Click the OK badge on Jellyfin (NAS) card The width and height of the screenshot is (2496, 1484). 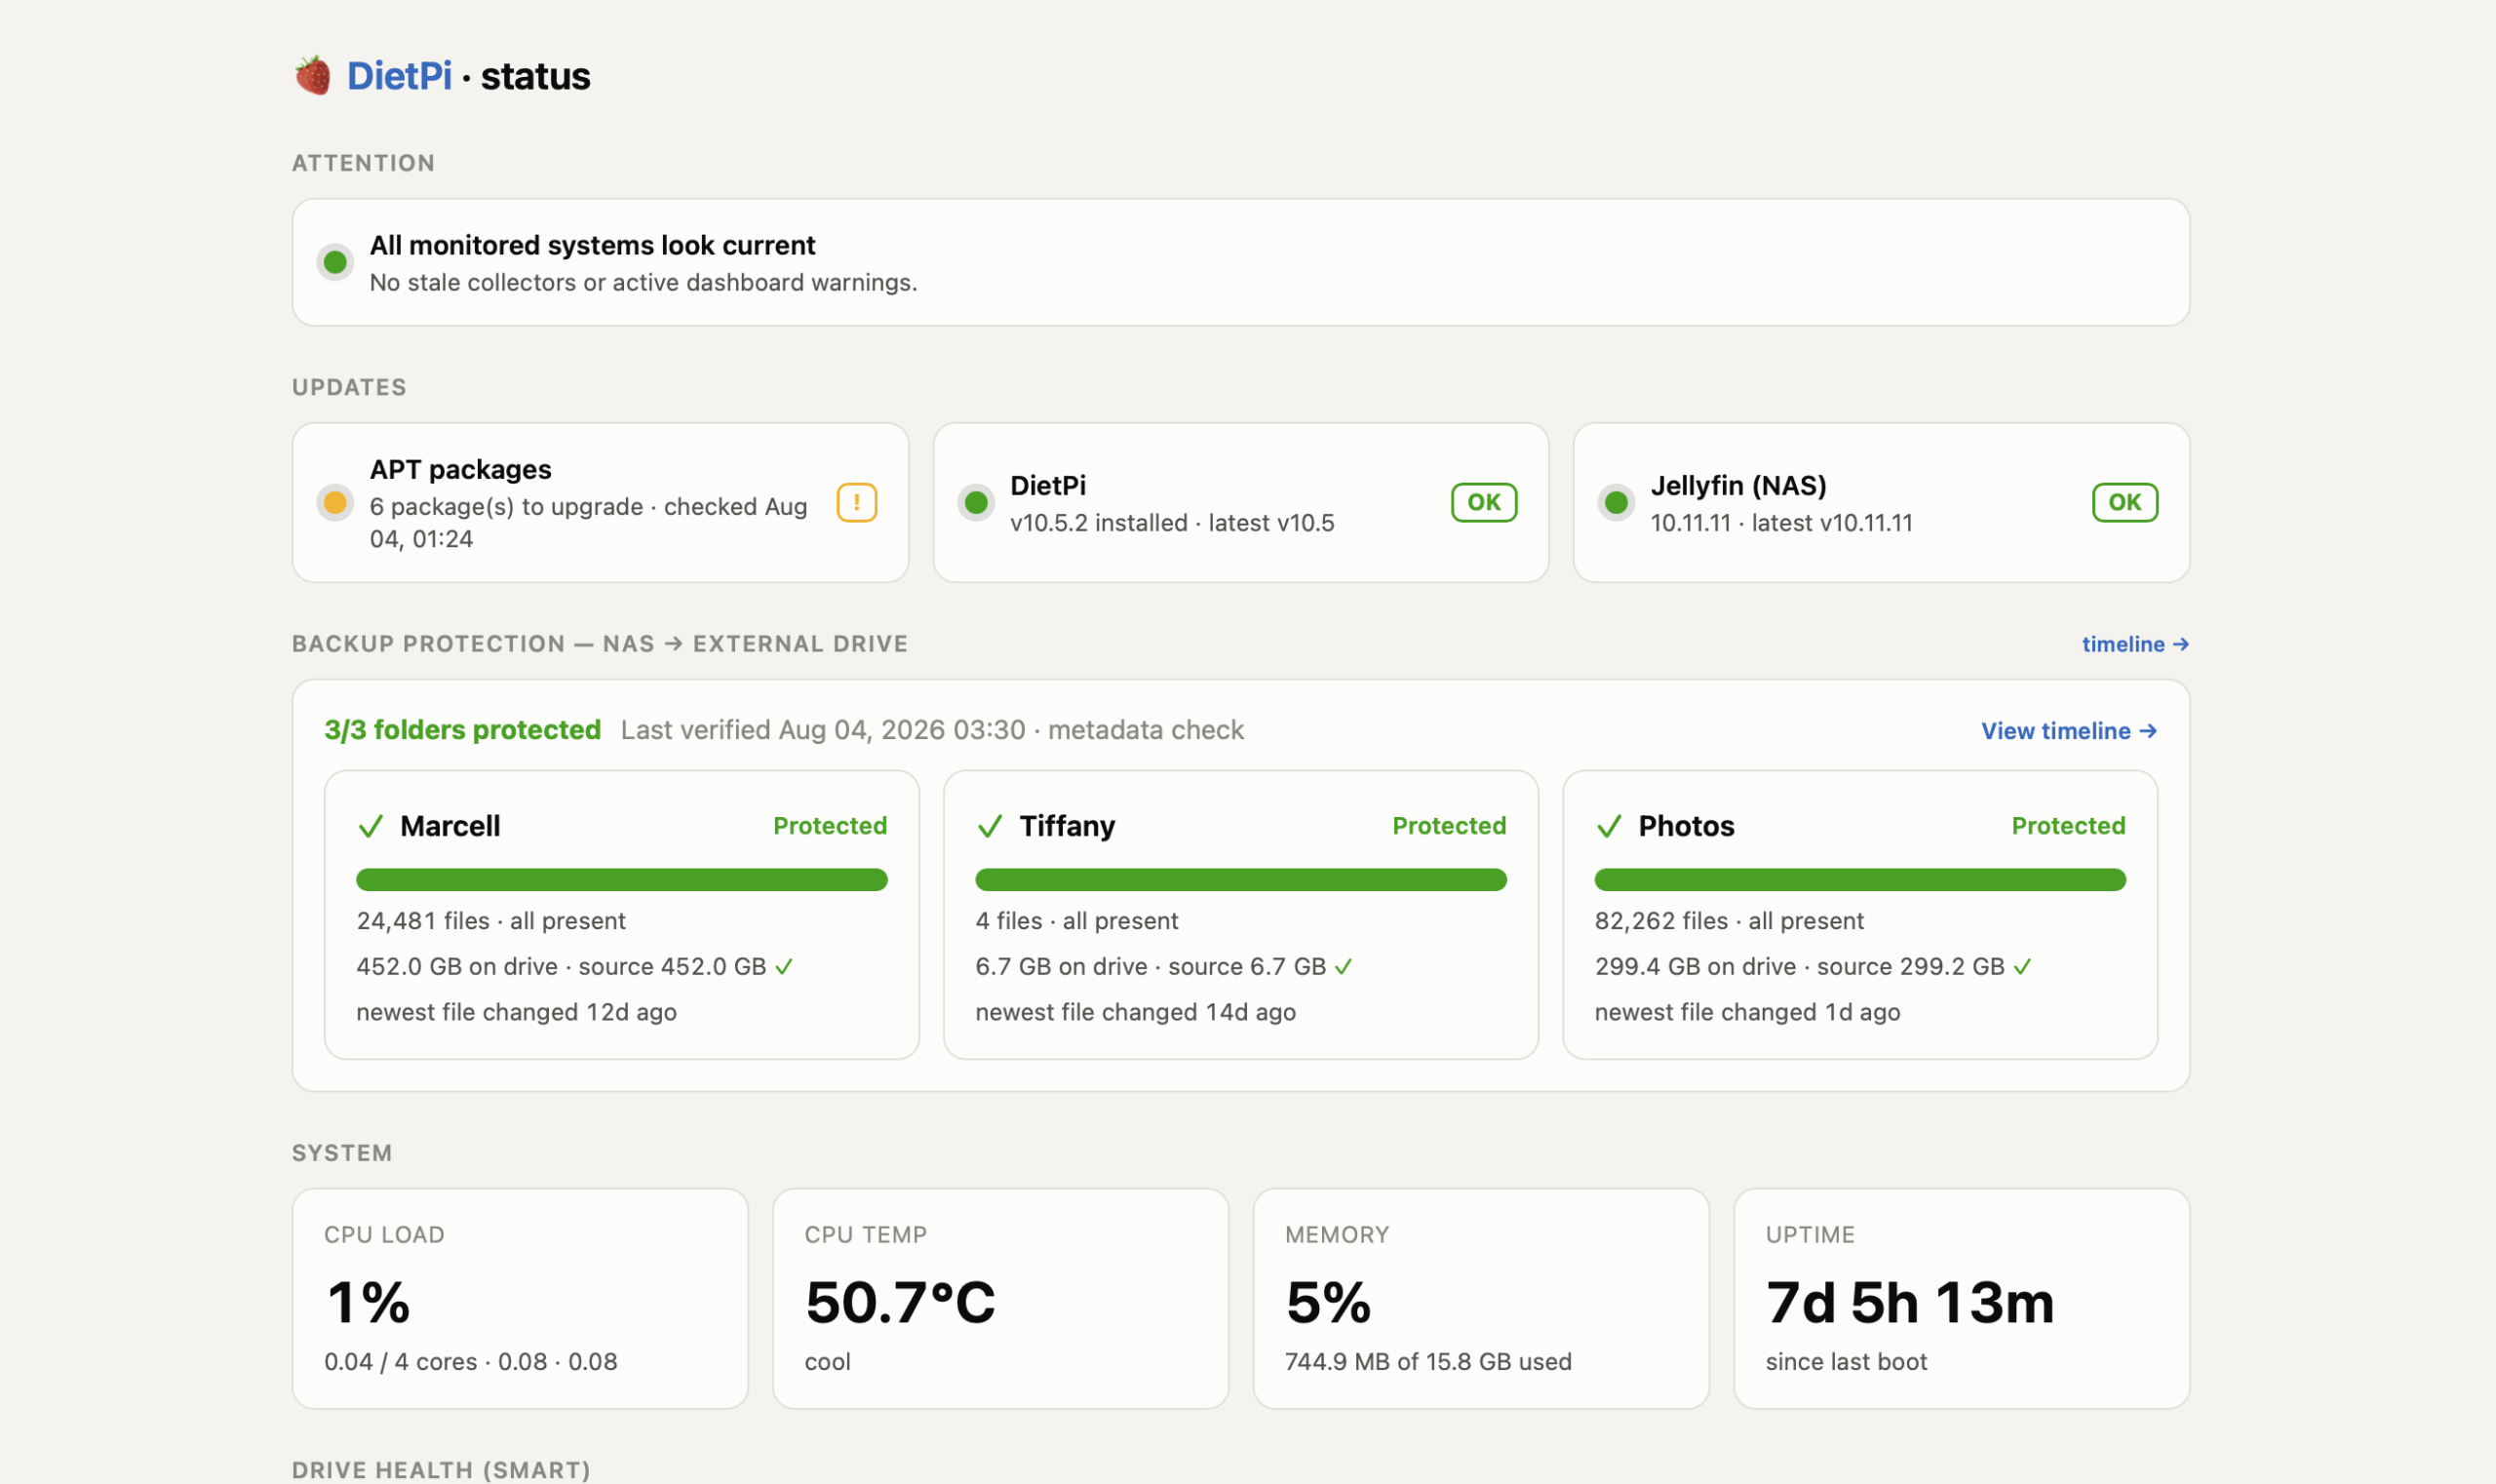pyautogui.click(x=2125, y=502)
